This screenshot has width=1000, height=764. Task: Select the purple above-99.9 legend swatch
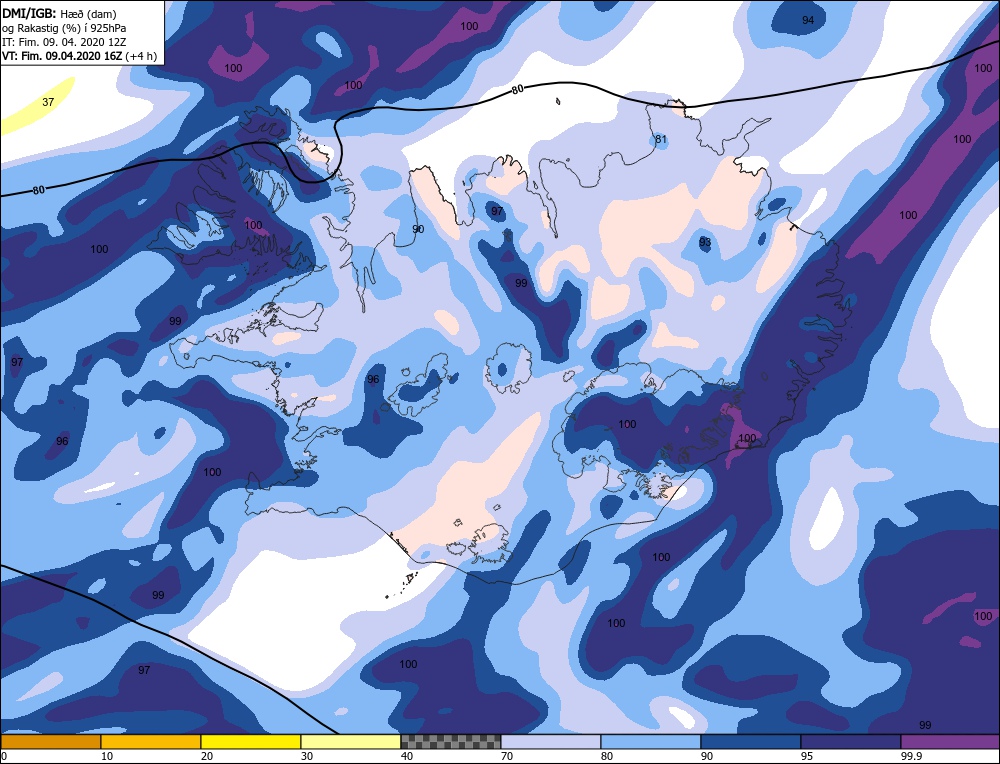pos(950,742)
